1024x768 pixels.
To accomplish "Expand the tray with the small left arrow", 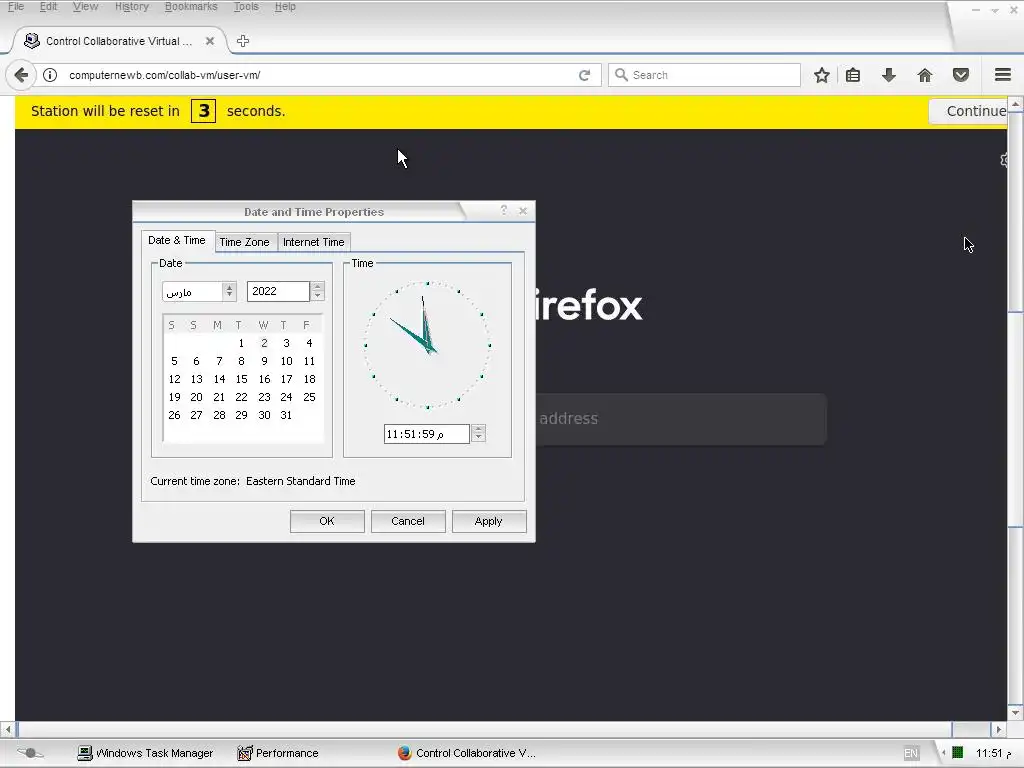I will (x=943, y=753).
